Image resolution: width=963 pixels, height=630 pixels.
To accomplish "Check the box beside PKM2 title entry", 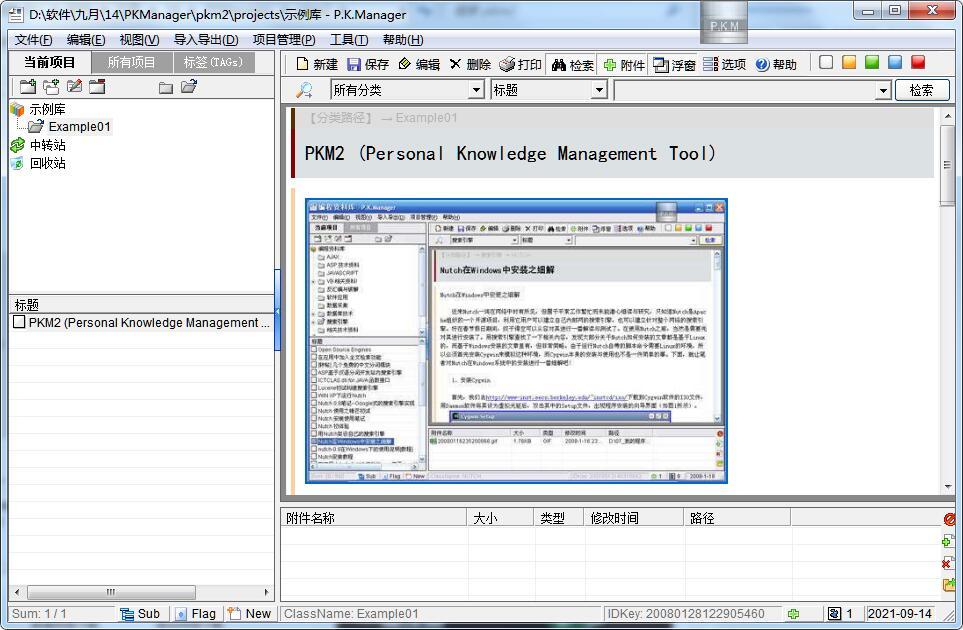I will (19, 322).
